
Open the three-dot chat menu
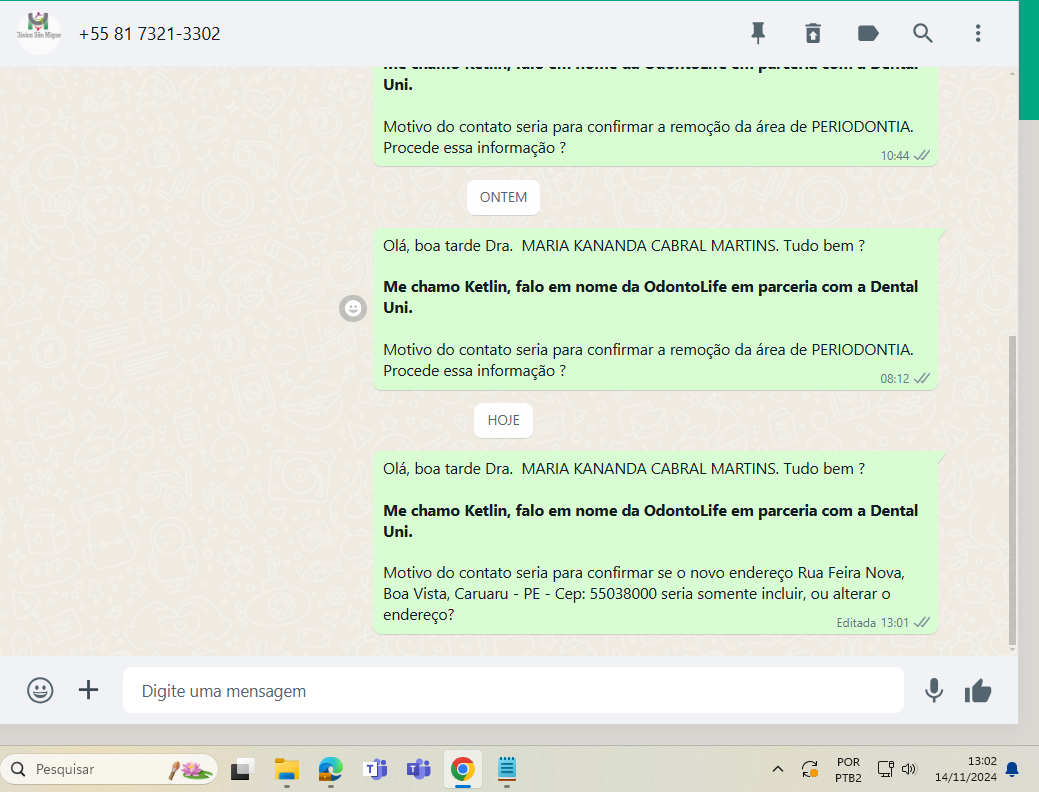pos(978,33)
